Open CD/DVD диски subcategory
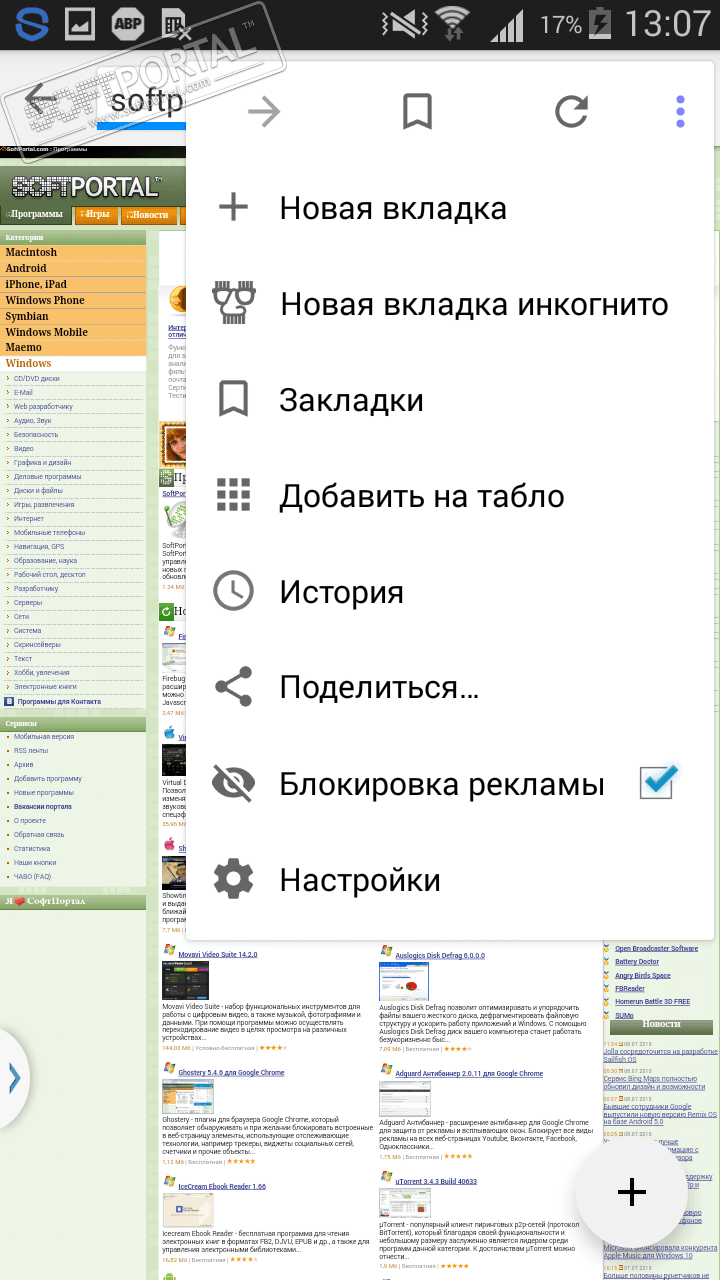 [37, 379]
